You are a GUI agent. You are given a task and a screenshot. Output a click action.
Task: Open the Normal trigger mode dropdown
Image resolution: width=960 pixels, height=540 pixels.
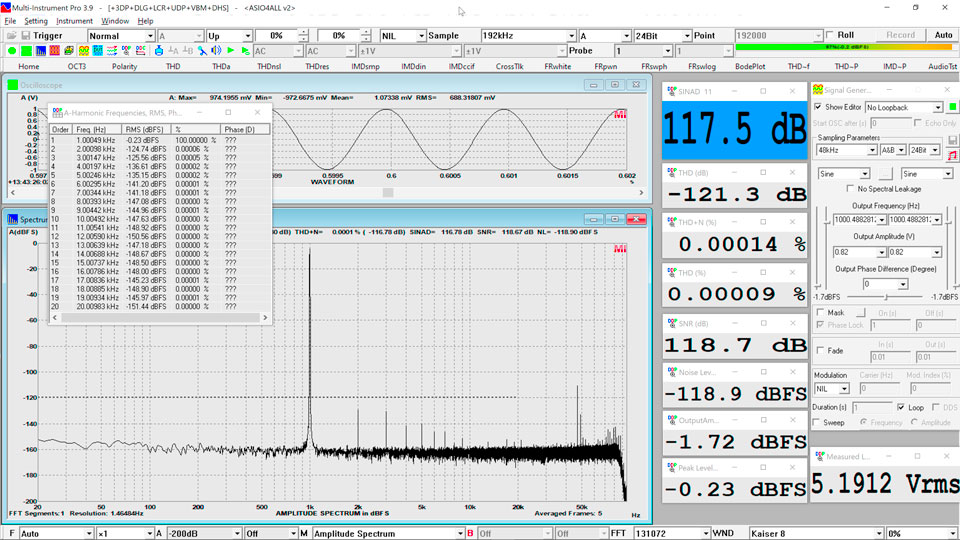tap(150, 35)
